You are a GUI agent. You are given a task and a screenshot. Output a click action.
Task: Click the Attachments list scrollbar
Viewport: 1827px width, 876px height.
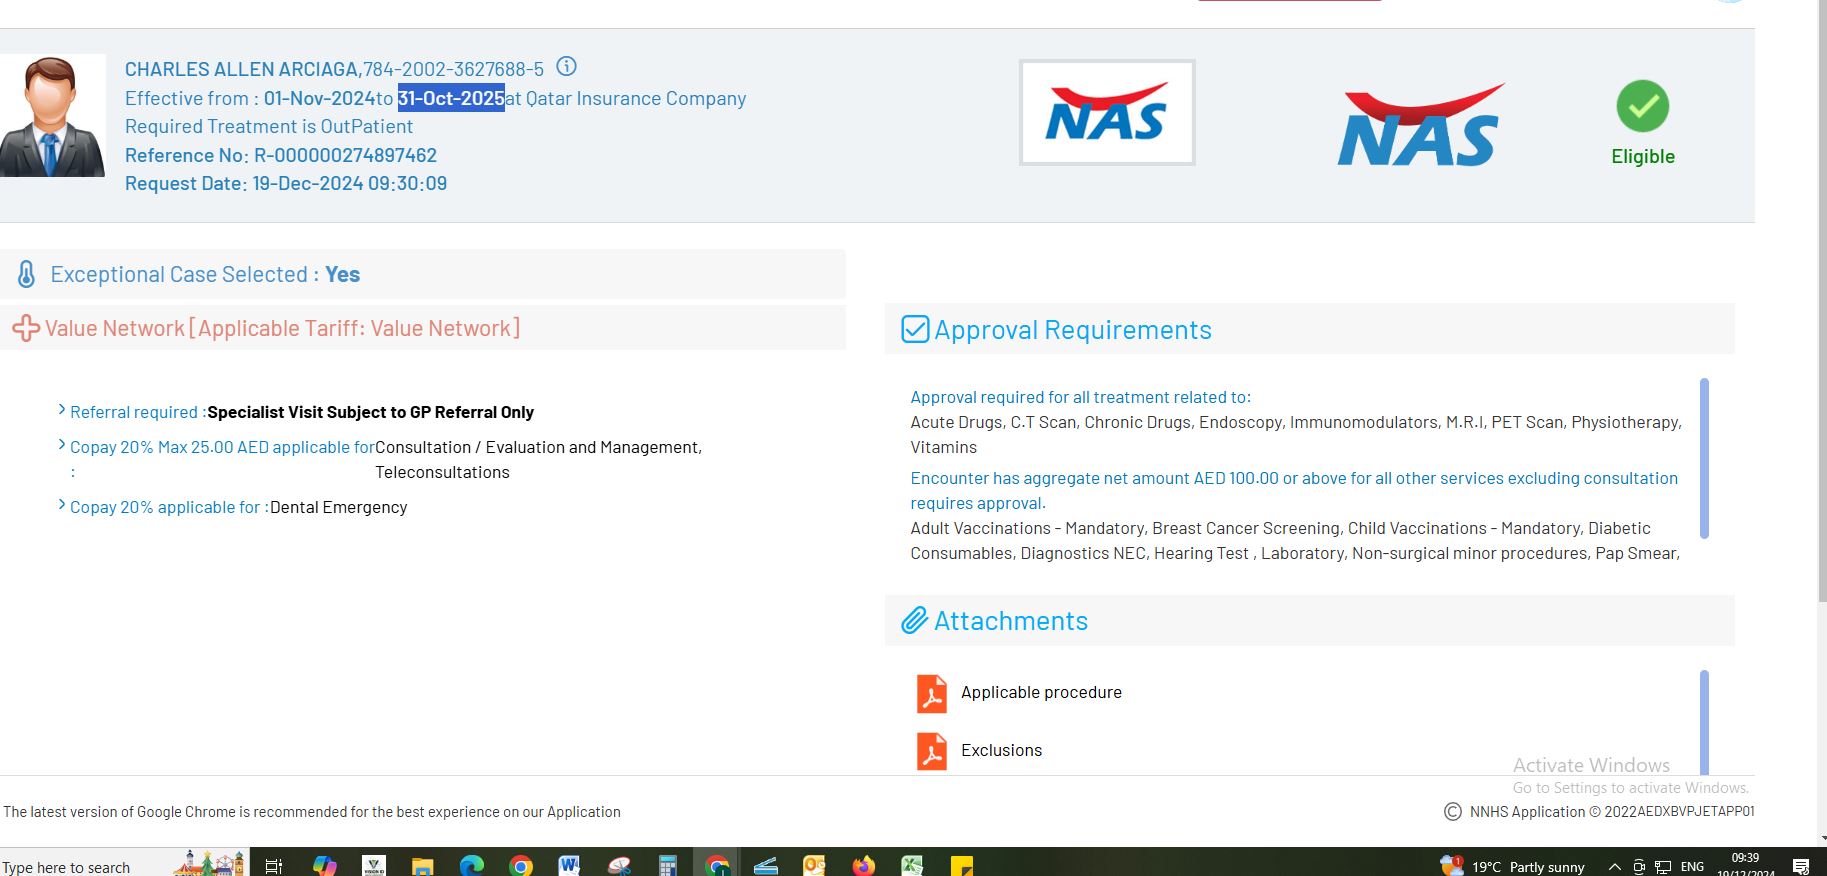pyautogui.click(x=1704, y=720)
